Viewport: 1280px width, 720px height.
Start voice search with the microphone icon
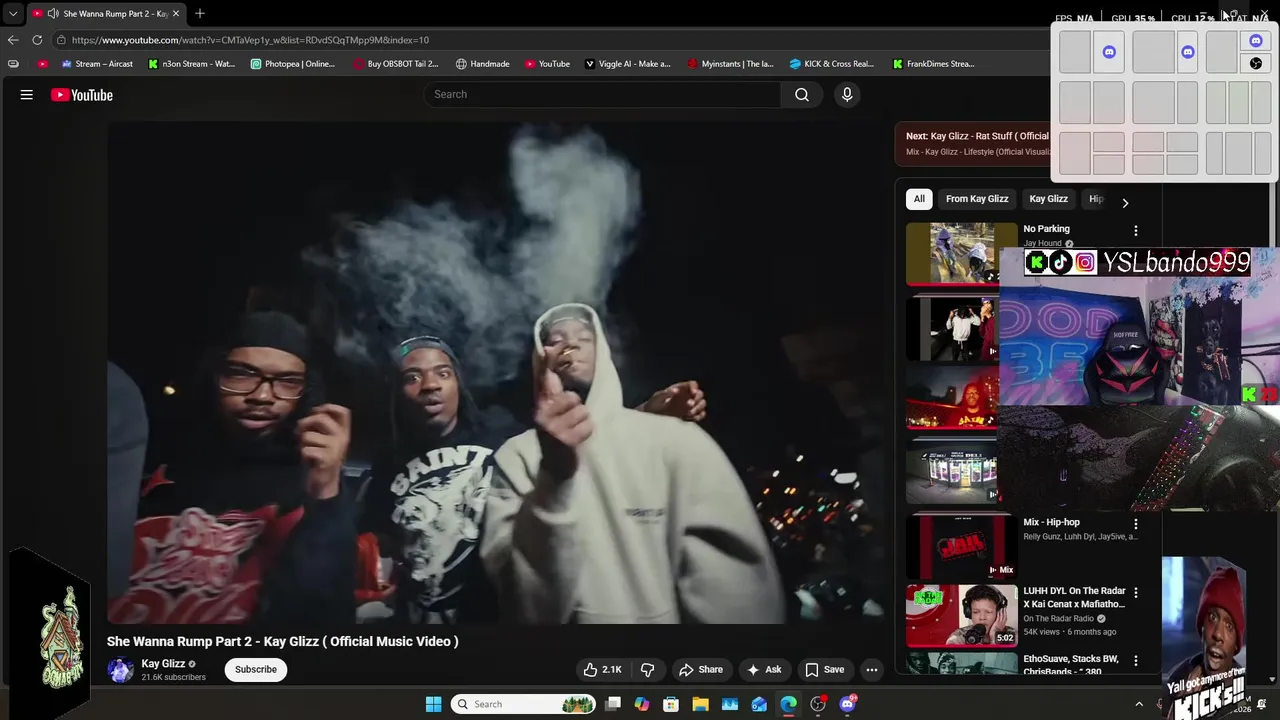pyautogui.click(x=847, y=94)
